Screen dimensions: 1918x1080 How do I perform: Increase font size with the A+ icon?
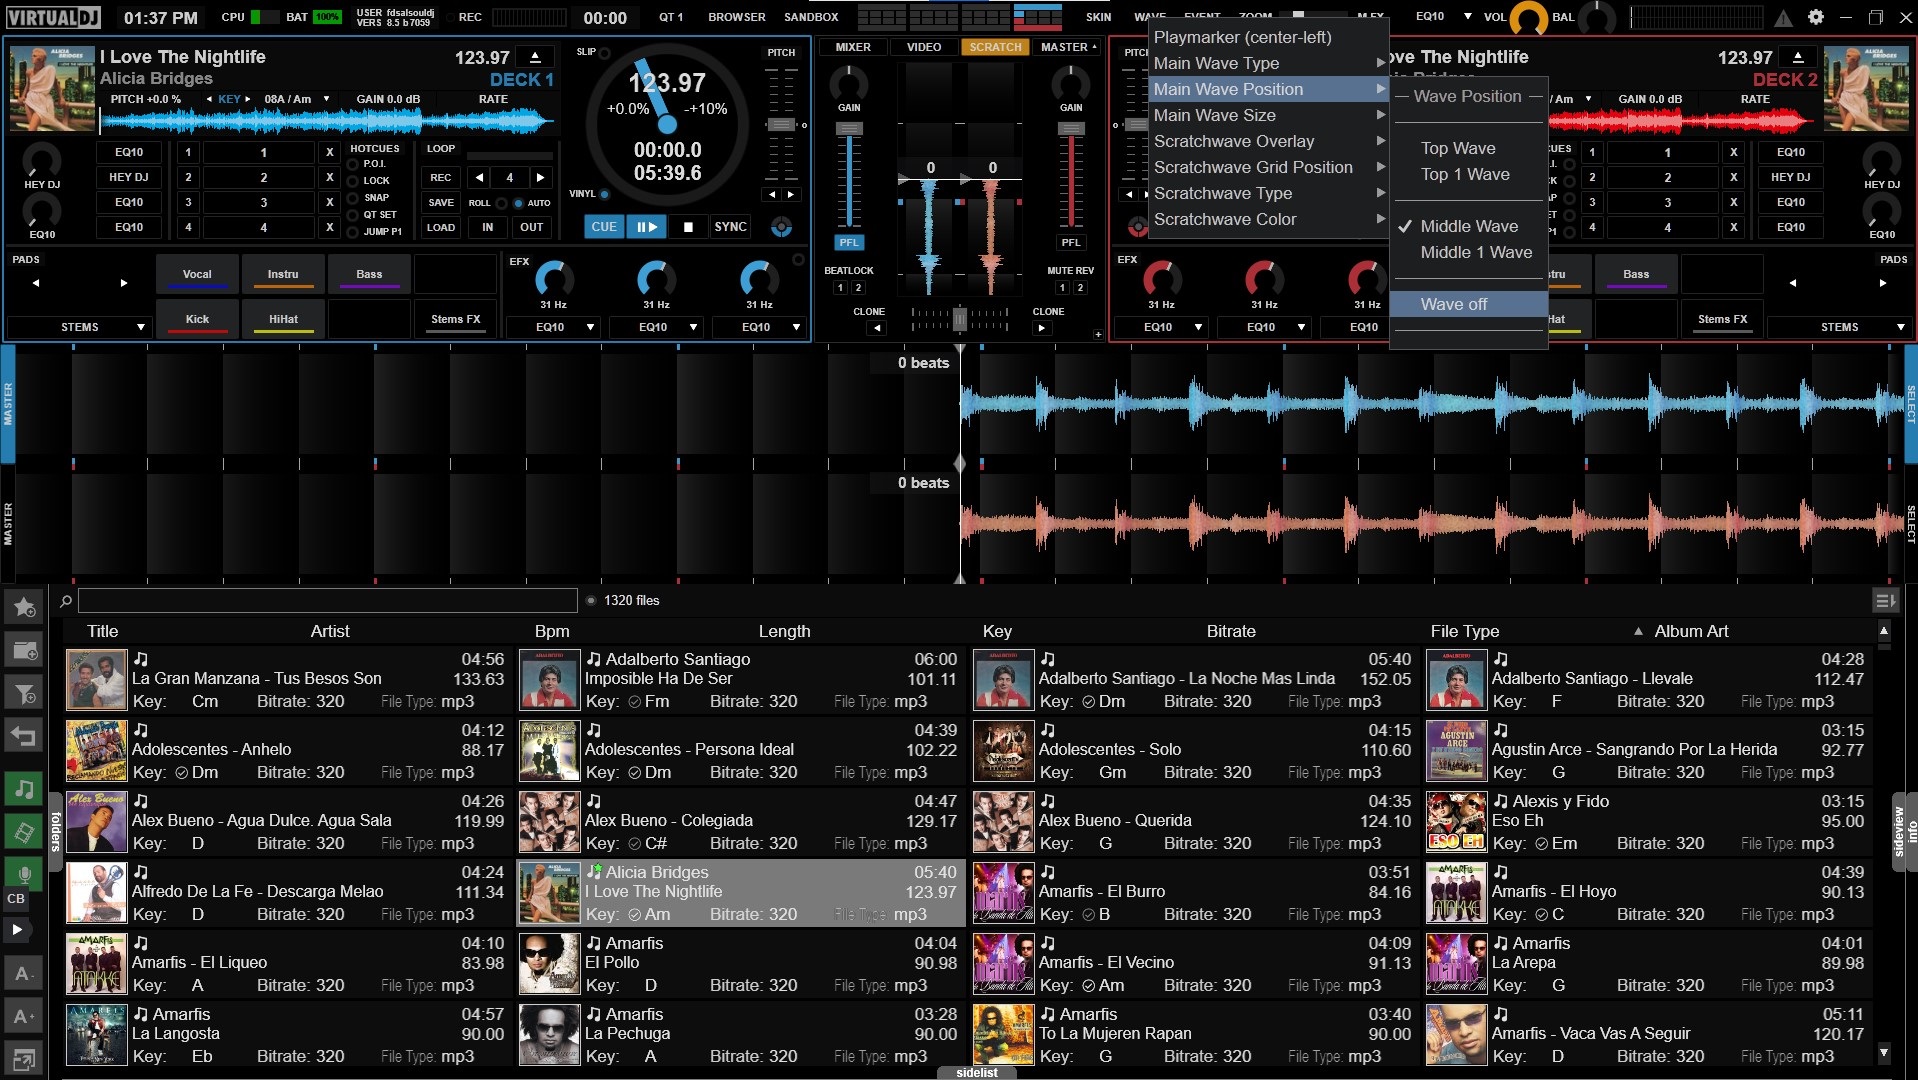(24, 1017)
